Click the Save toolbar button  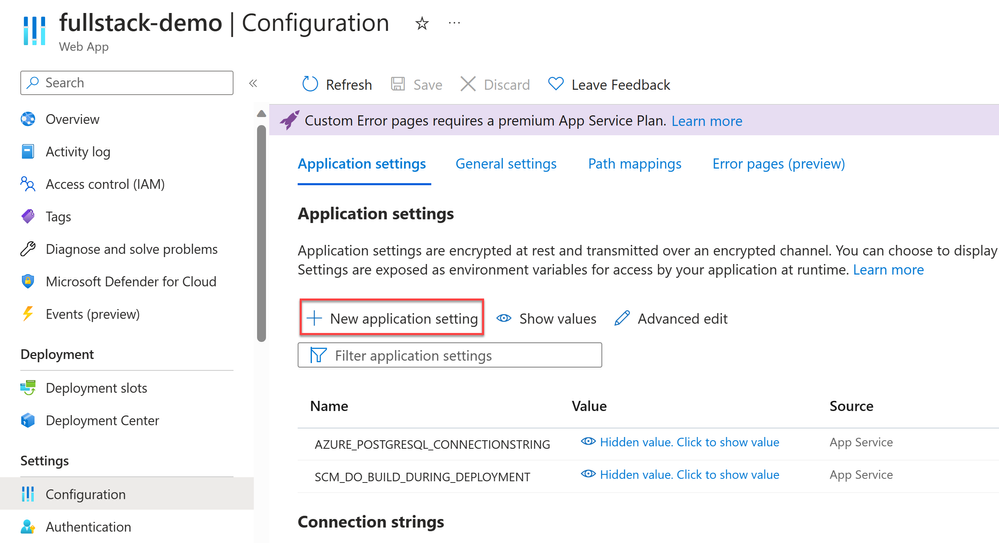pos(416,85)
